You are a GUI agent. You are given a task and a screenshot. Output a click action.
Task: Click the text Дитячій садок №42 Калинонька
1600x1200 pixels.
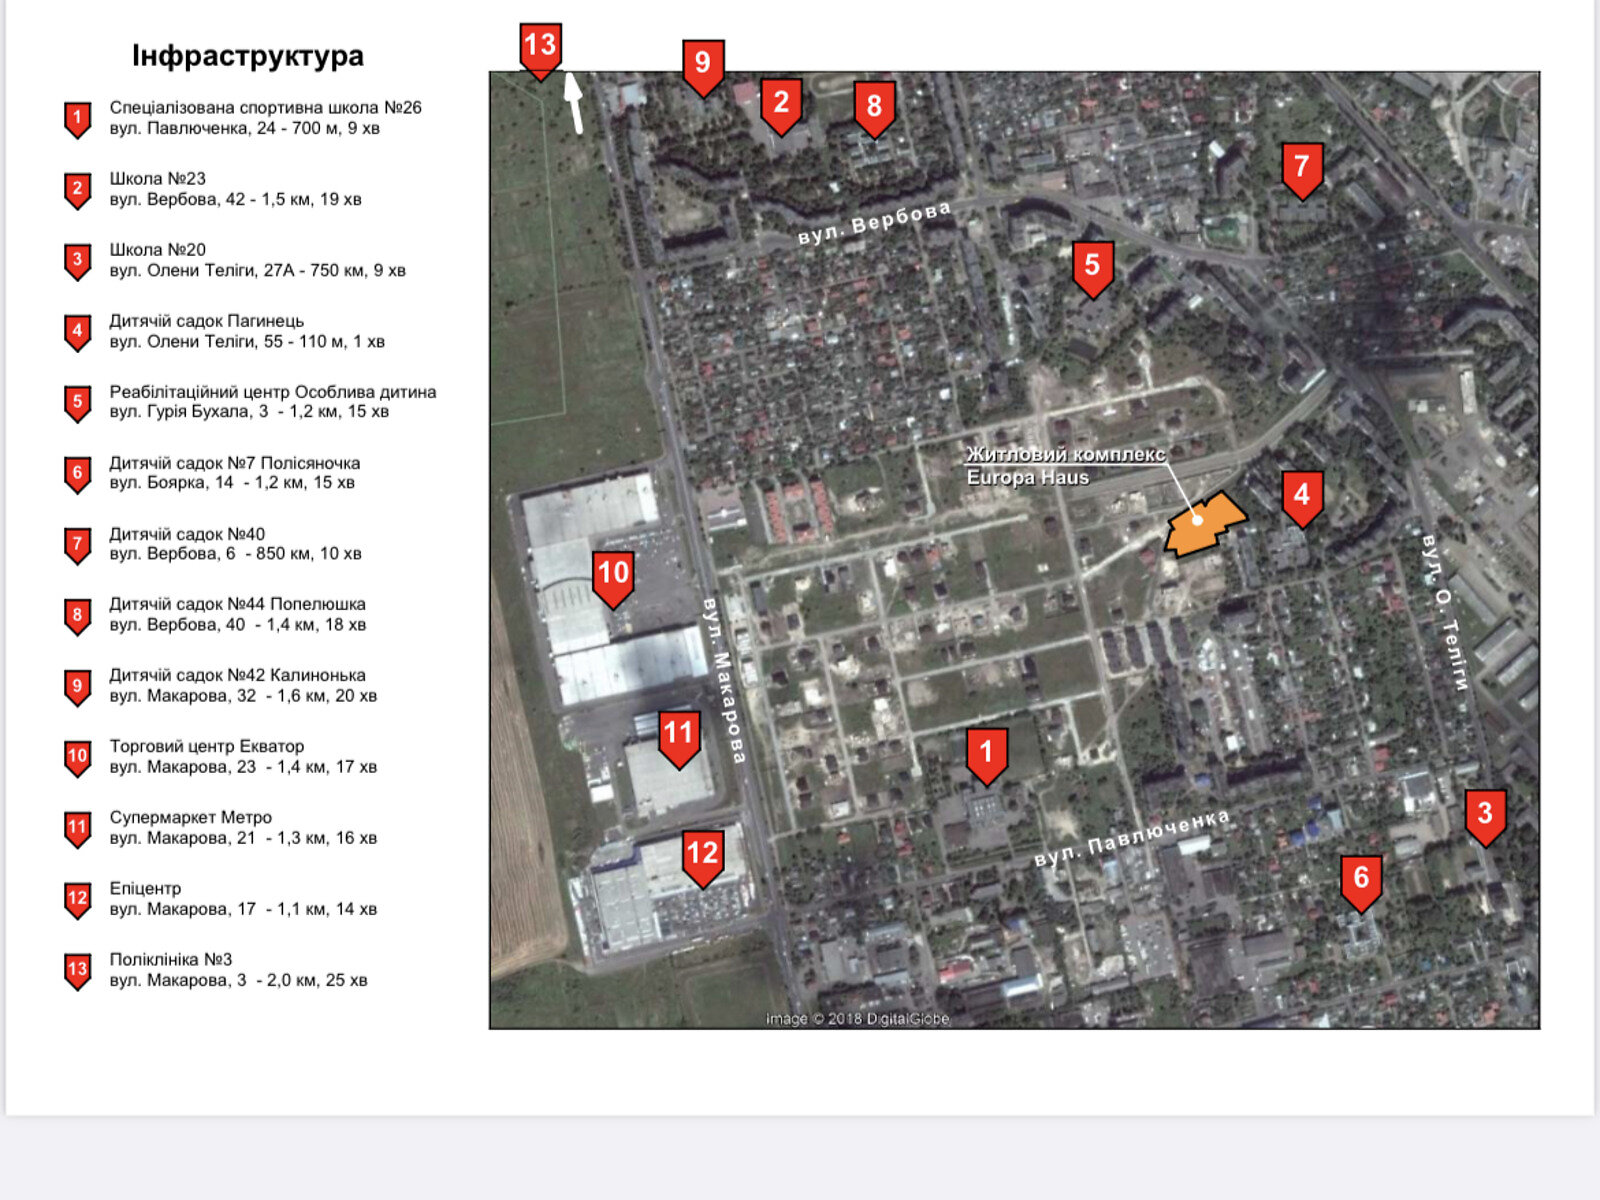coord(238,675)
